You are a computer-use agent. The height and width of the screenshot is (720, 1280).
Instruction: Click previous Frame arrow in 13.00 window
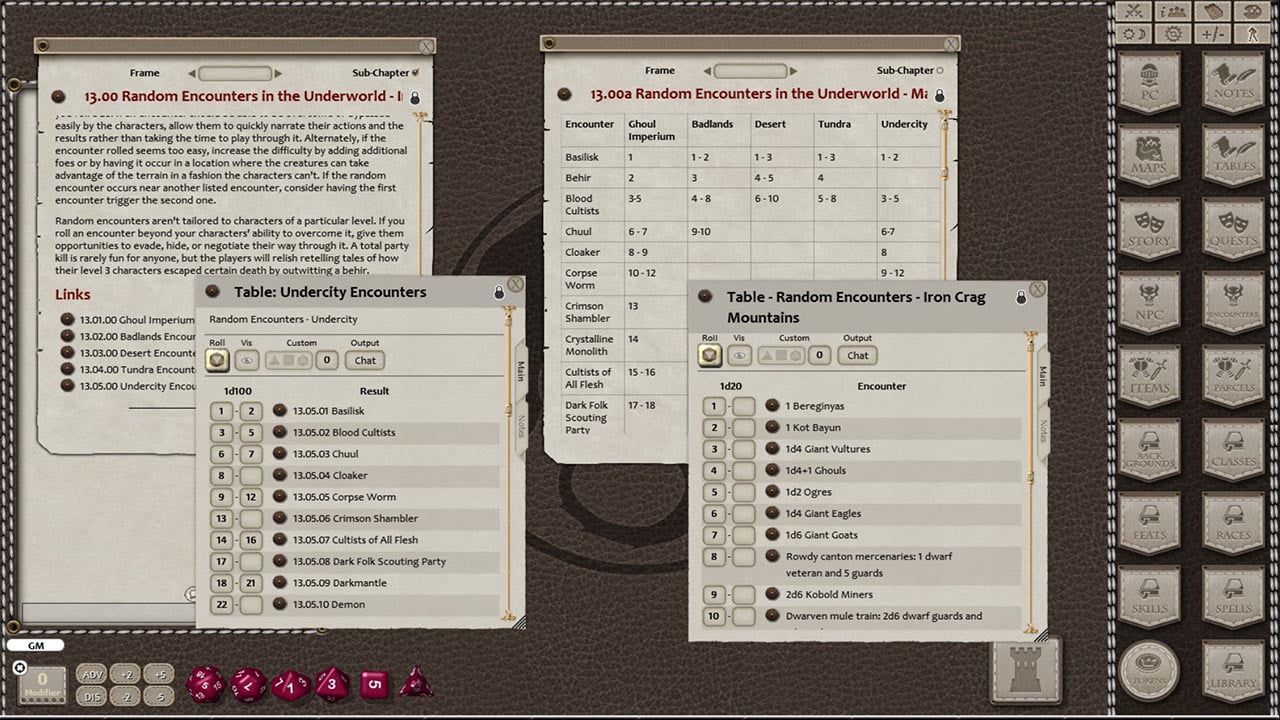[192, 73]
